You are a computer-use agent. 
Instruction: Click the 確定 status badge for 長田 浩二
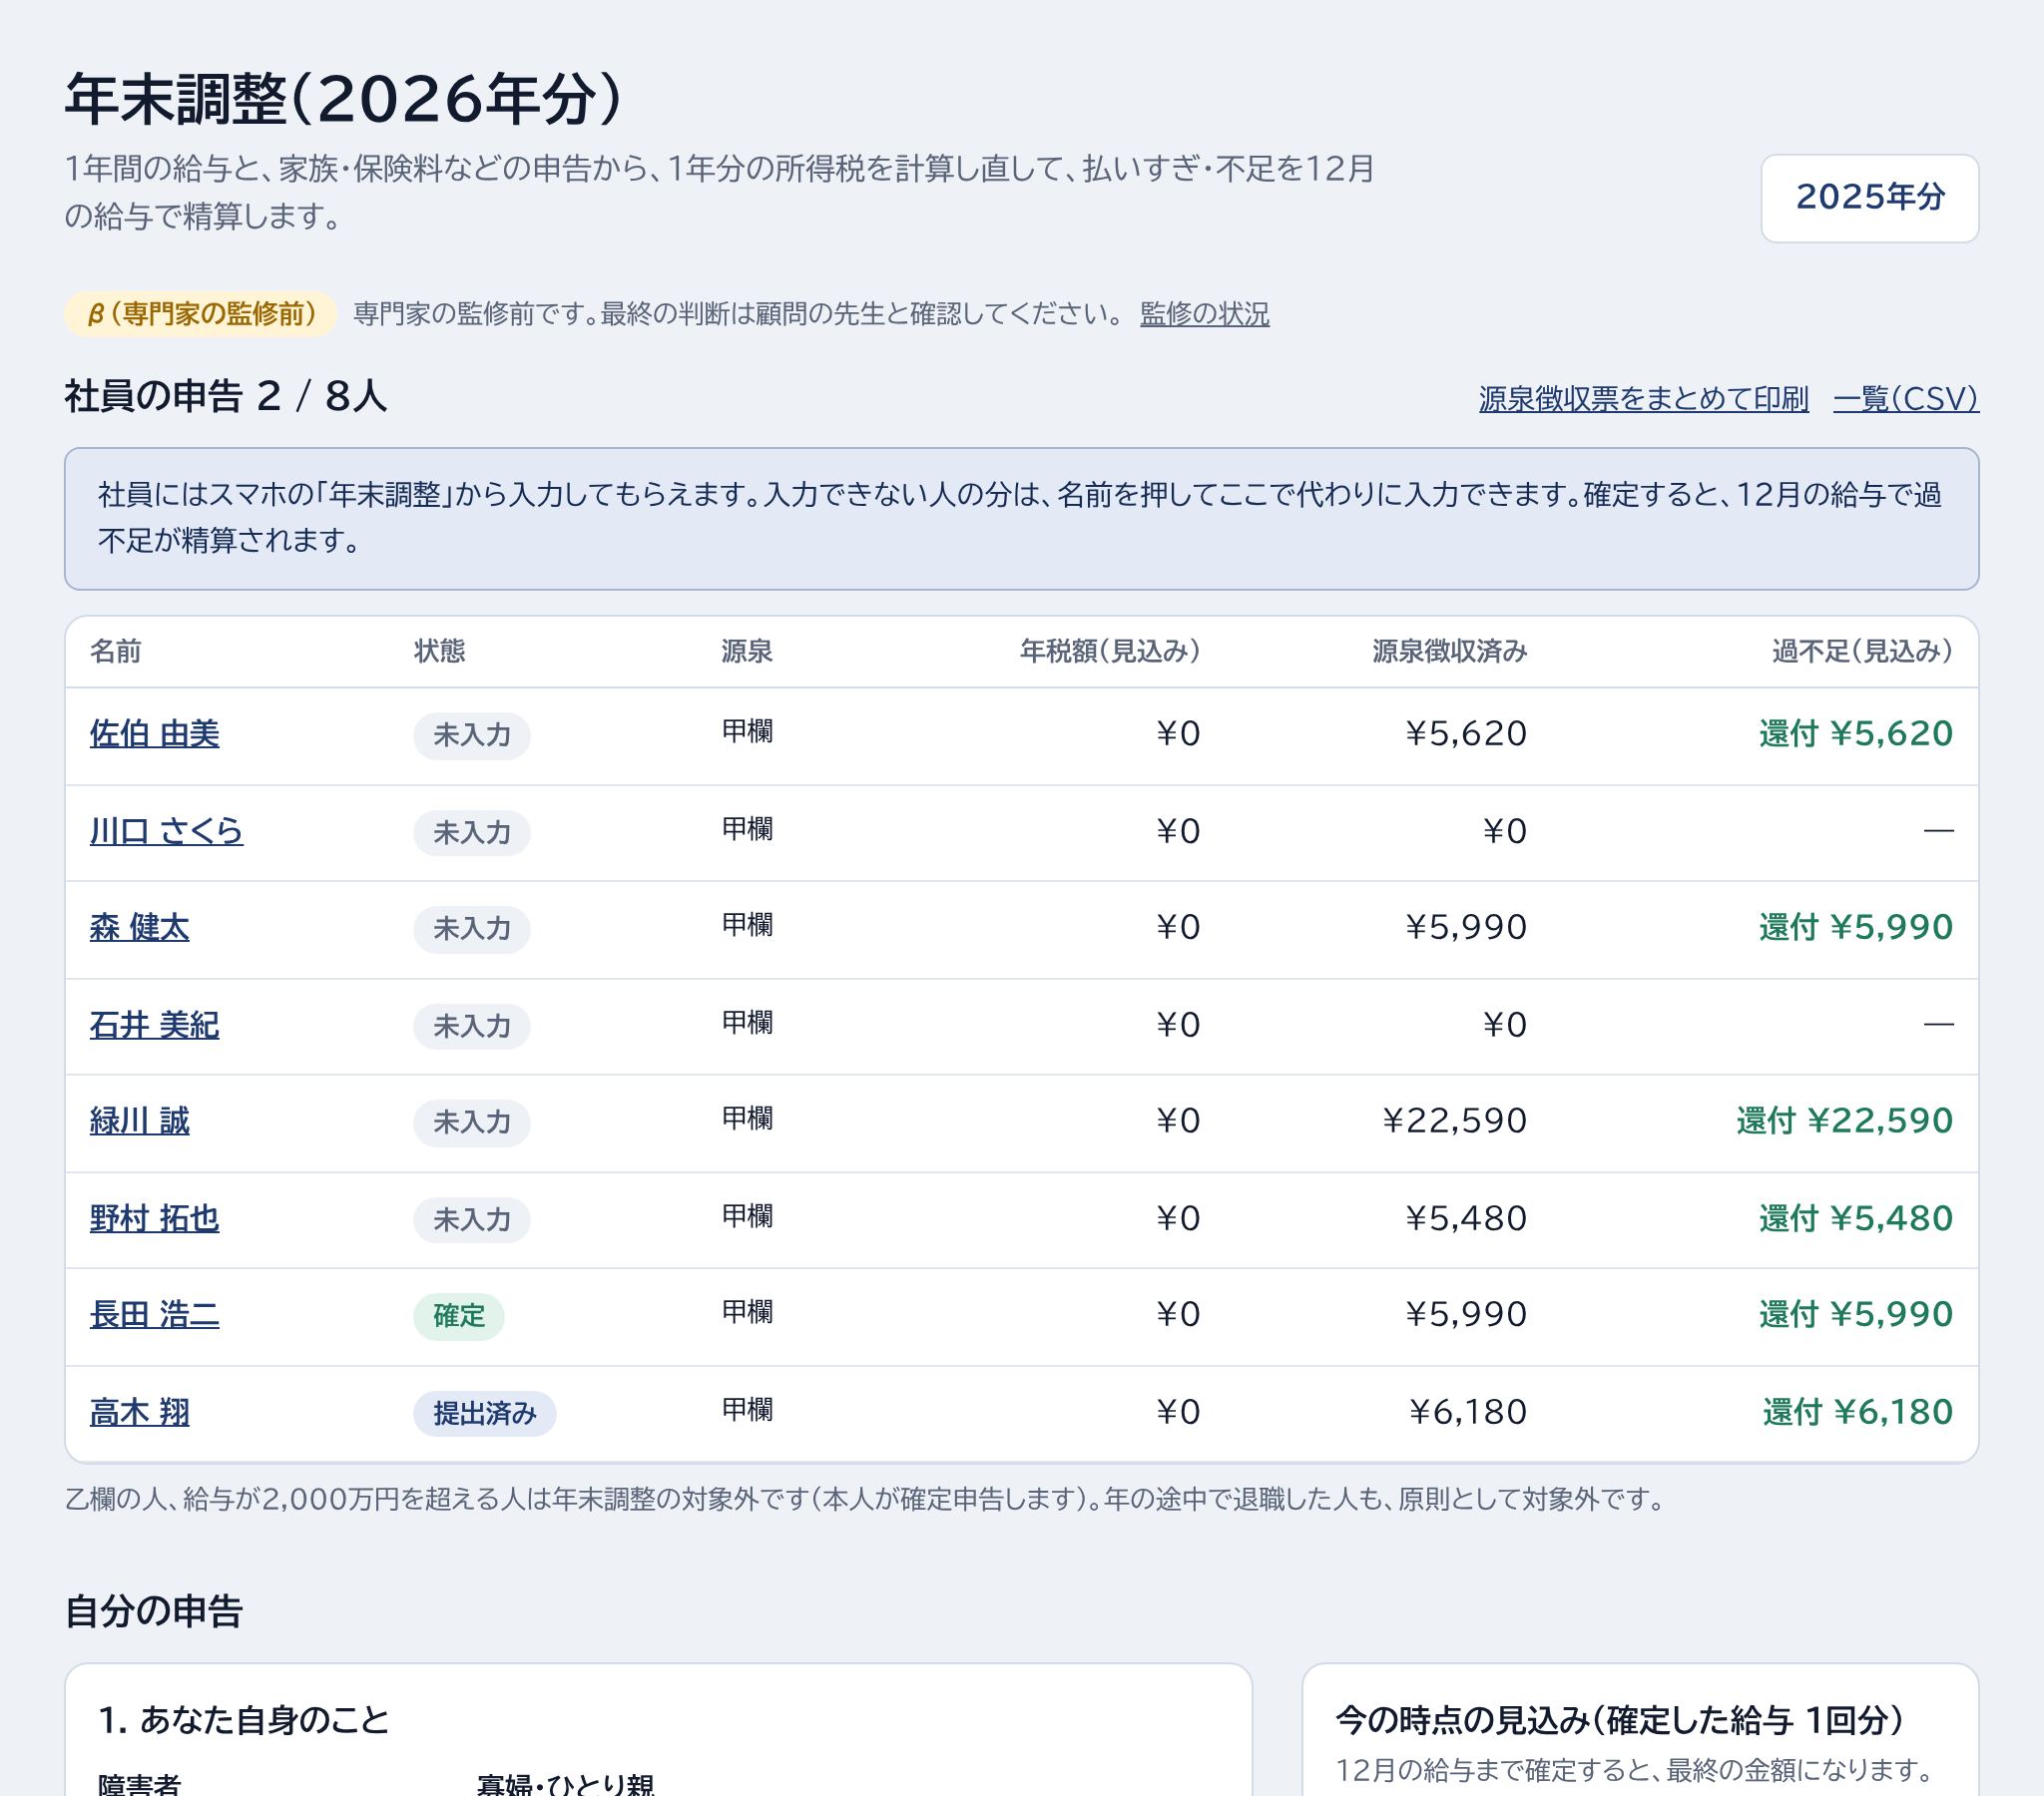click(x=459, y=1316)
